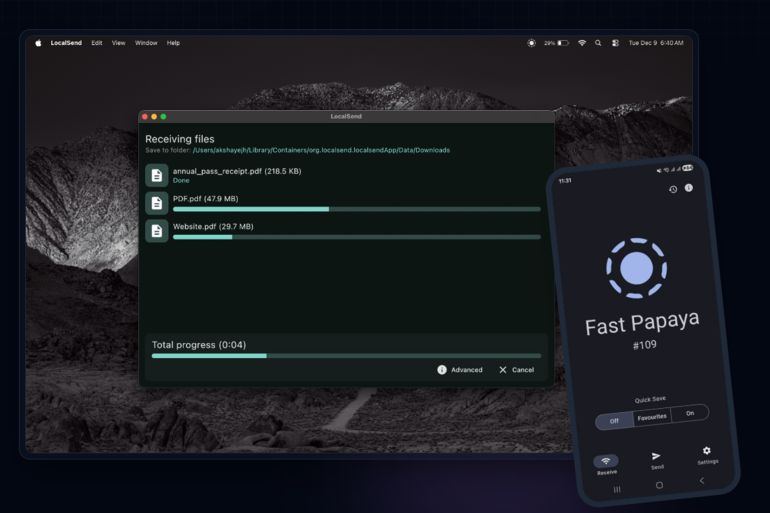
Task: Click the Website.pdf document icon
Action: tap(156, 231)
